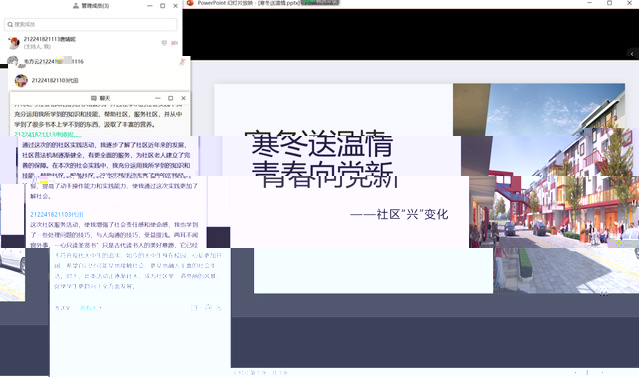Open the 'send to' recipient dropdown
Image resolution: width=639 pixels, height=377 pixels.
coord(91,308)
